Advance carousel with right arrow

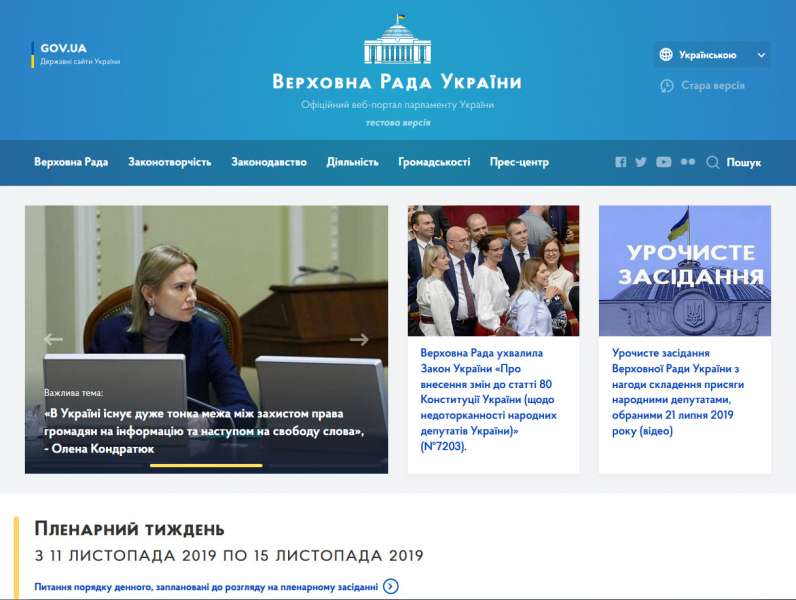tap(359, 339)
